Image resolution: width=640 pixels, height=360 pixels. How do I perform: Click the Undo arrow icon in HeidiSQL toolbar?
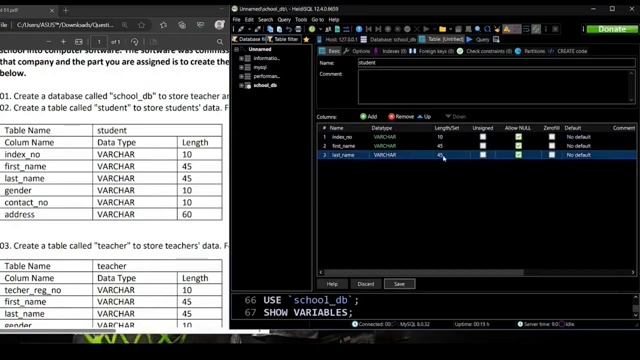pyautogui.click(x=289, y=29)
